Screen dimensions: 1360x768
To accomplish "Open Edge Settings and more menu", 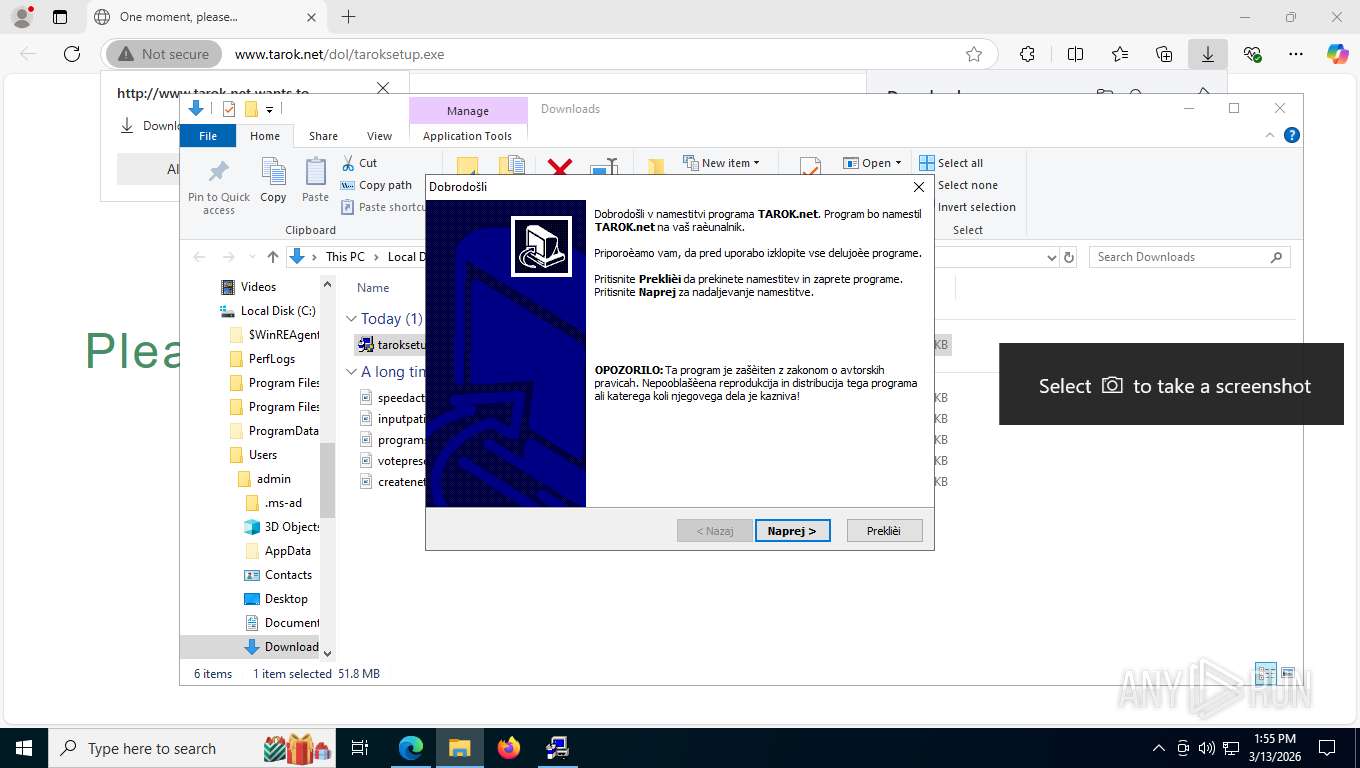I will pos(1296,54).
